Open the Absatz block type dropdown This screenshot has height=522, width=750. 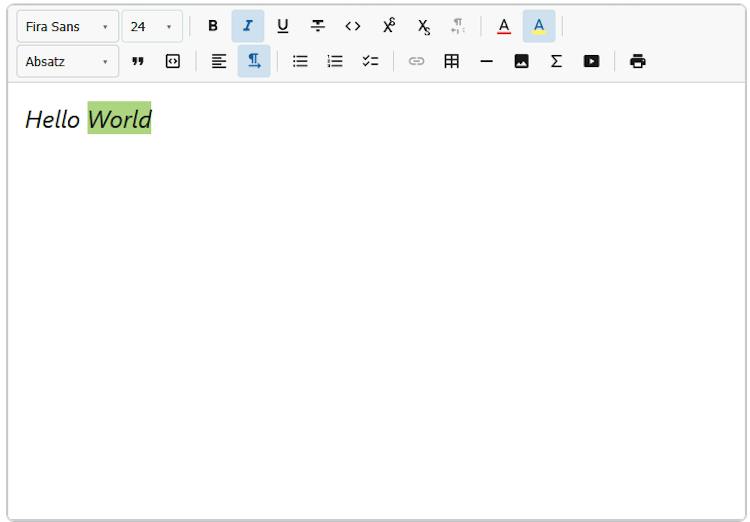[x=67, y=61]
